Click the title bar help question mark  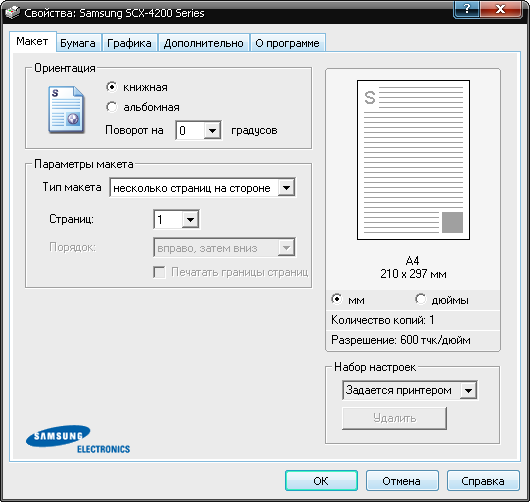click(466, 9)
